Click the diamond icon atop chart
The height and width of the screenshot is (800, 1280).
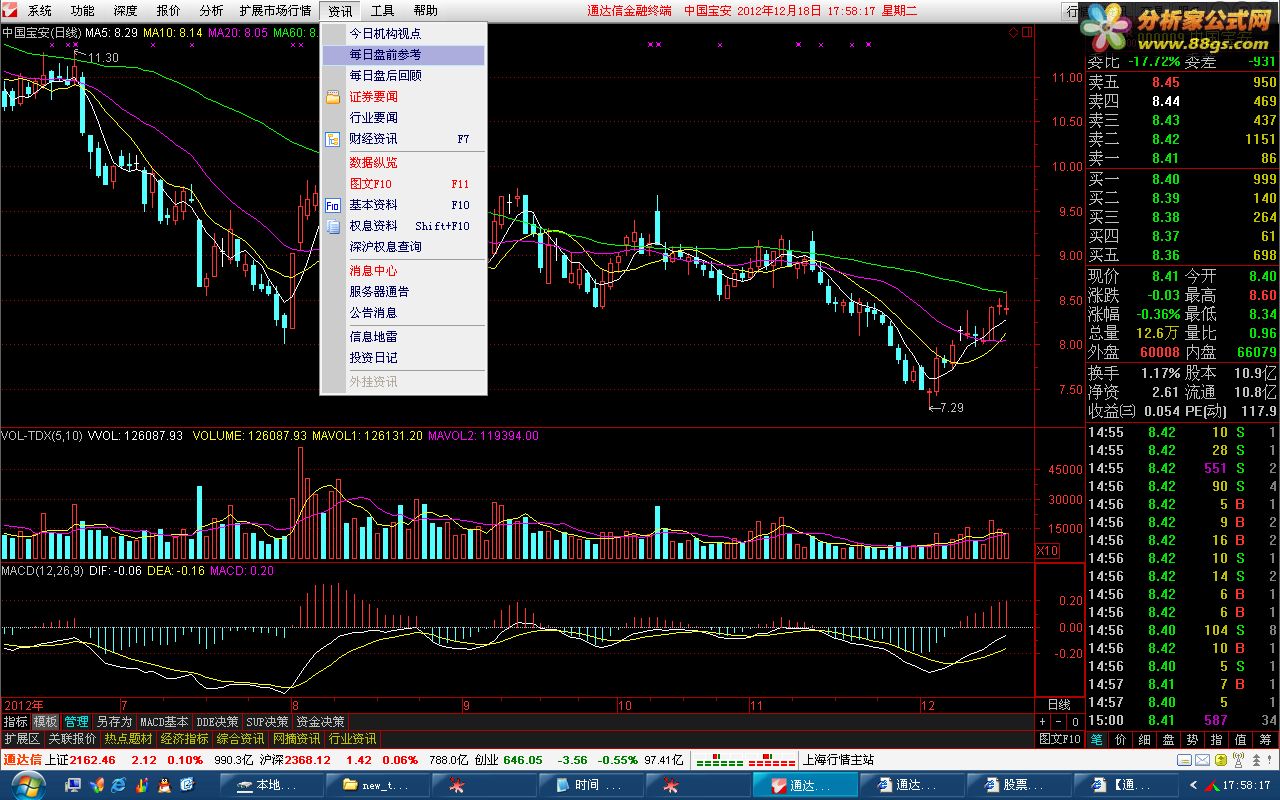tap(1013, 32)
